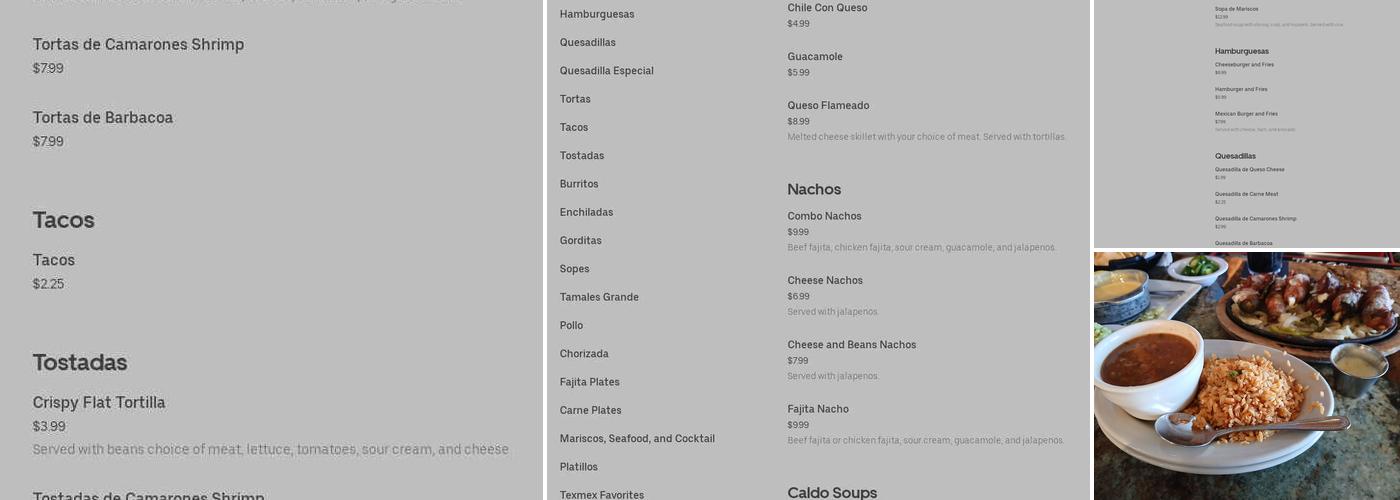
Task: Select Burritos in the category list
Action: (579, 184)
